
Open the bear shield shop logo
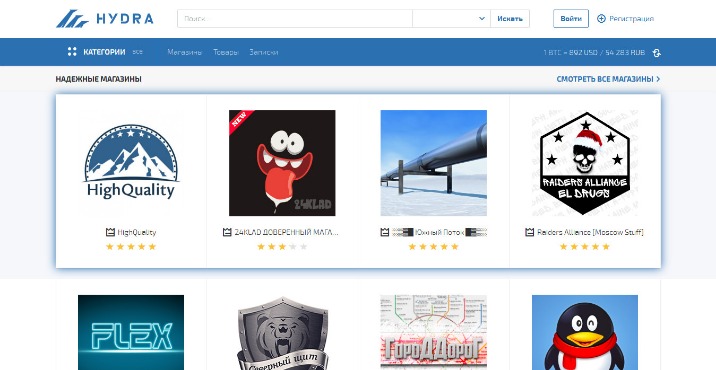[x=282, y=333]
